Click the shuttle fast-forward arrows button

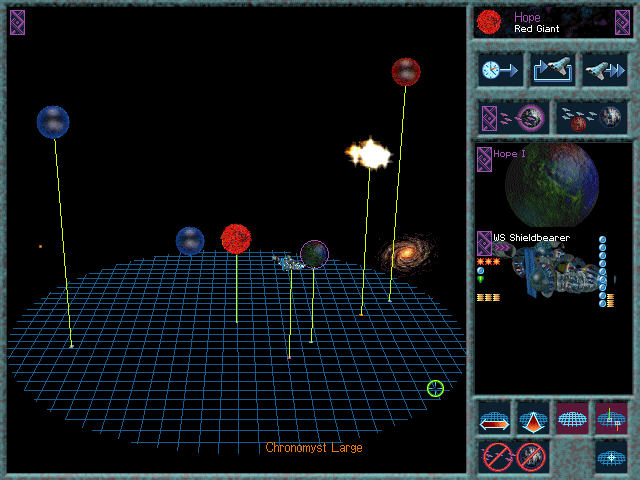point(604,70)
